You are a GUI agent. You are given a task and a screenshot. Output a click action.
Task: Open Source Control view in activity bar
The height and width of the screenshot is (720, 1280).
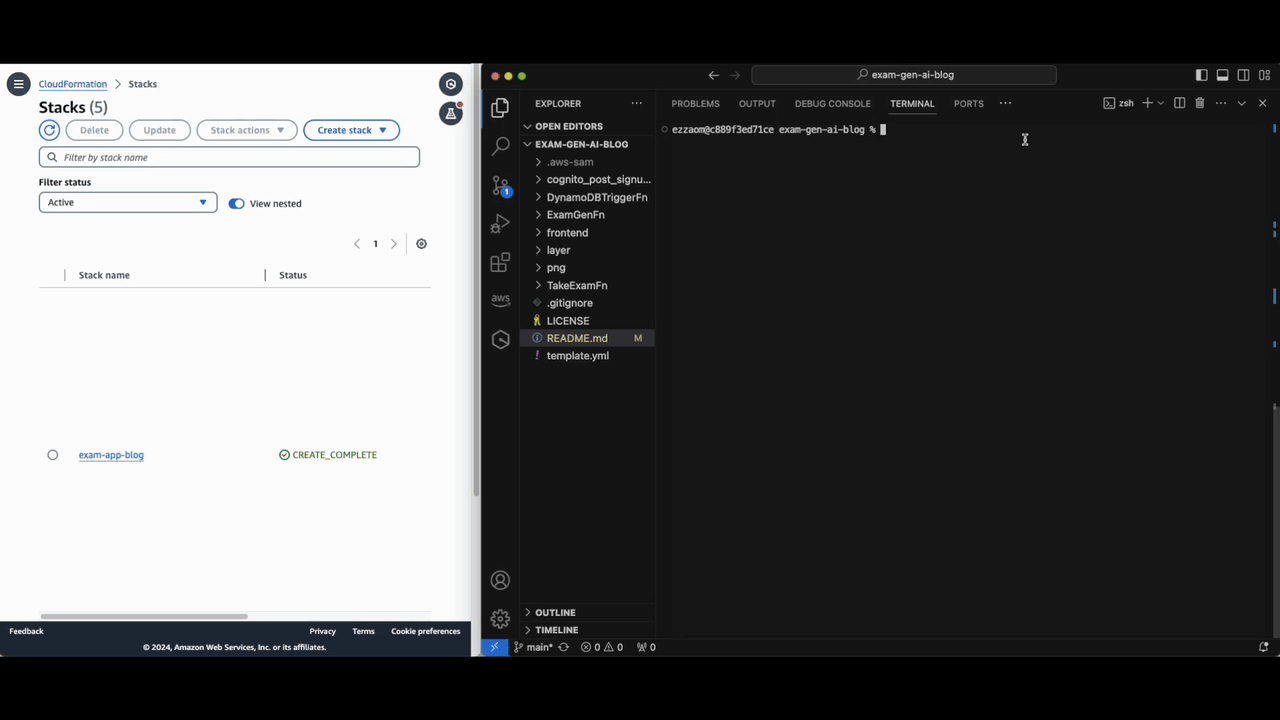[501, 185]
